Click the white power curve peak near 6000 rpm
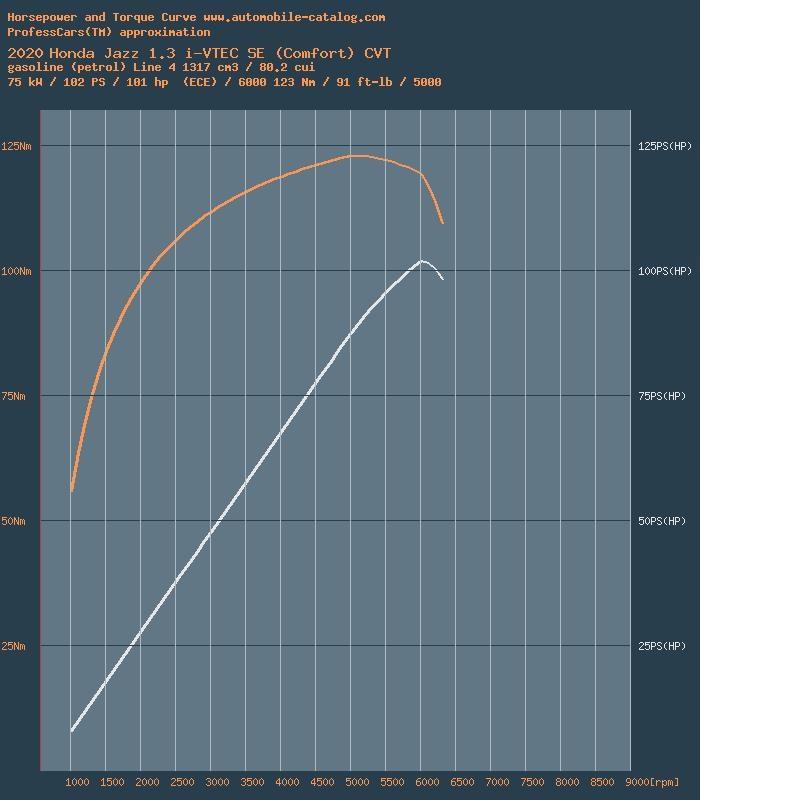The image size is (800, 800). coord(422,261)
